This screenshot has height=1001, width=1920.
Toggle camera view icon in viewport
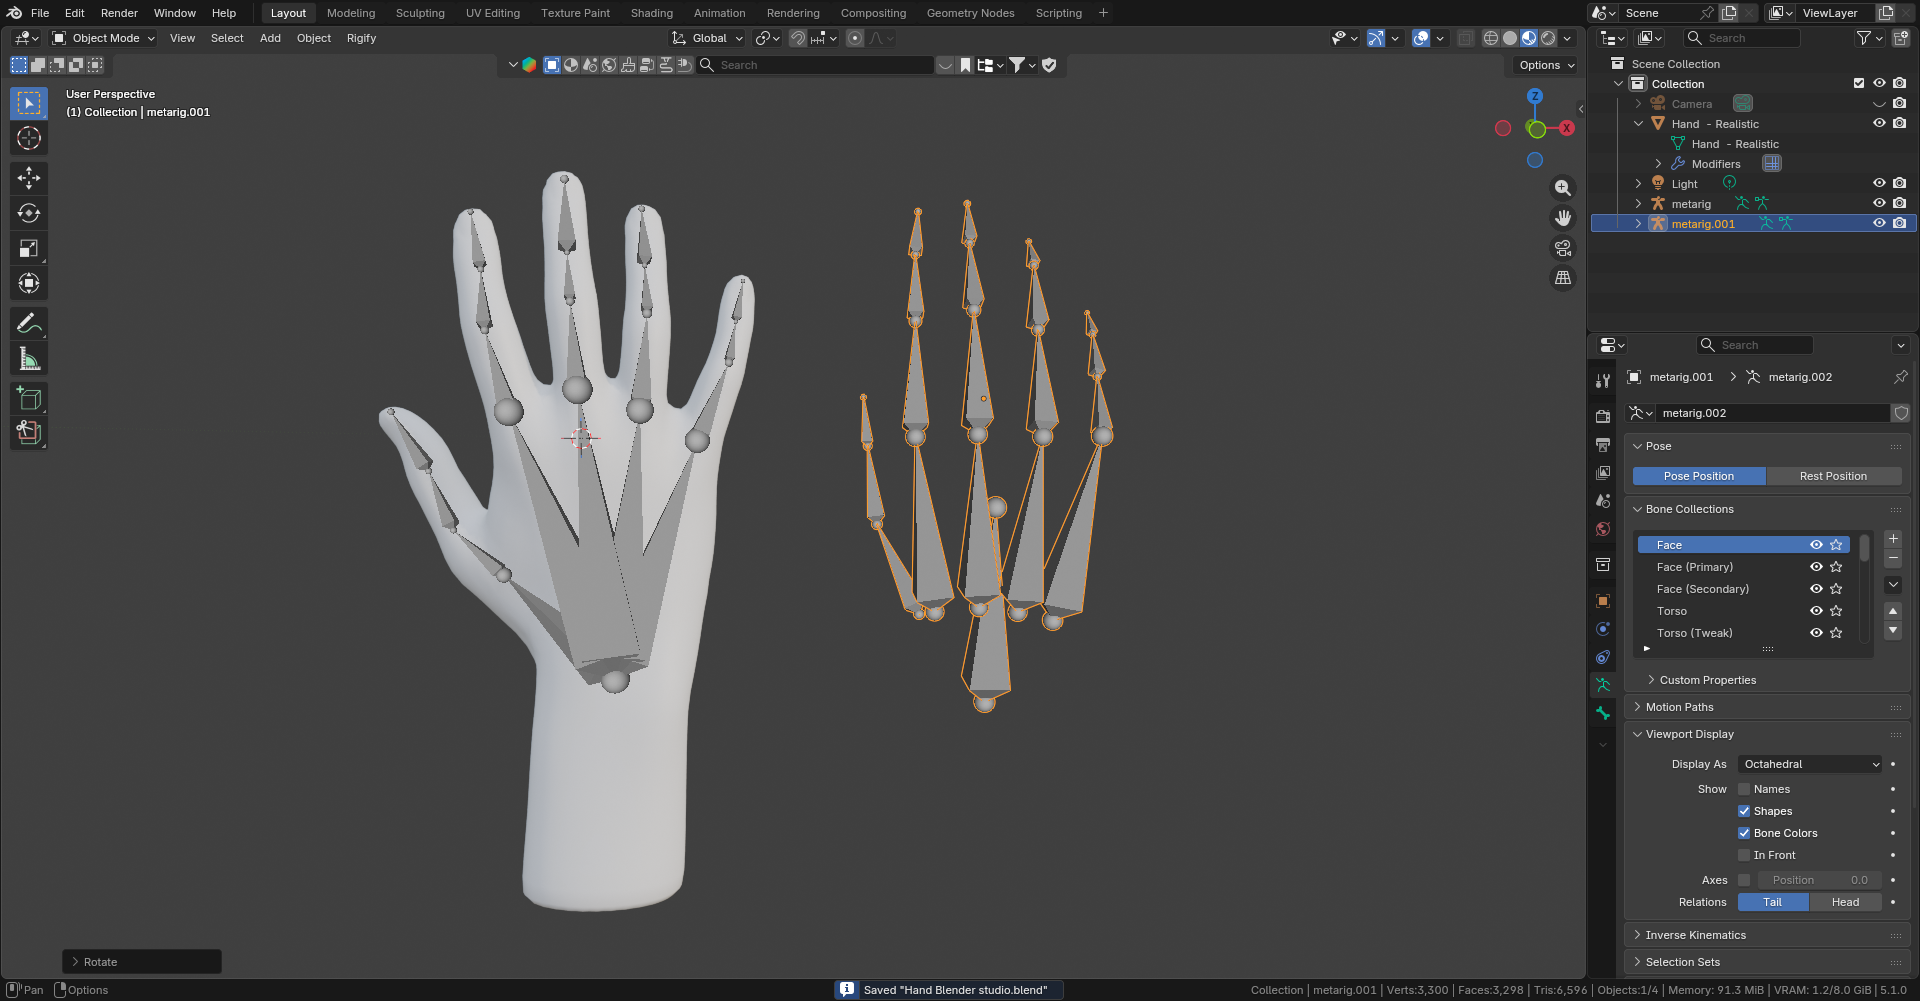pos(1563,248)
